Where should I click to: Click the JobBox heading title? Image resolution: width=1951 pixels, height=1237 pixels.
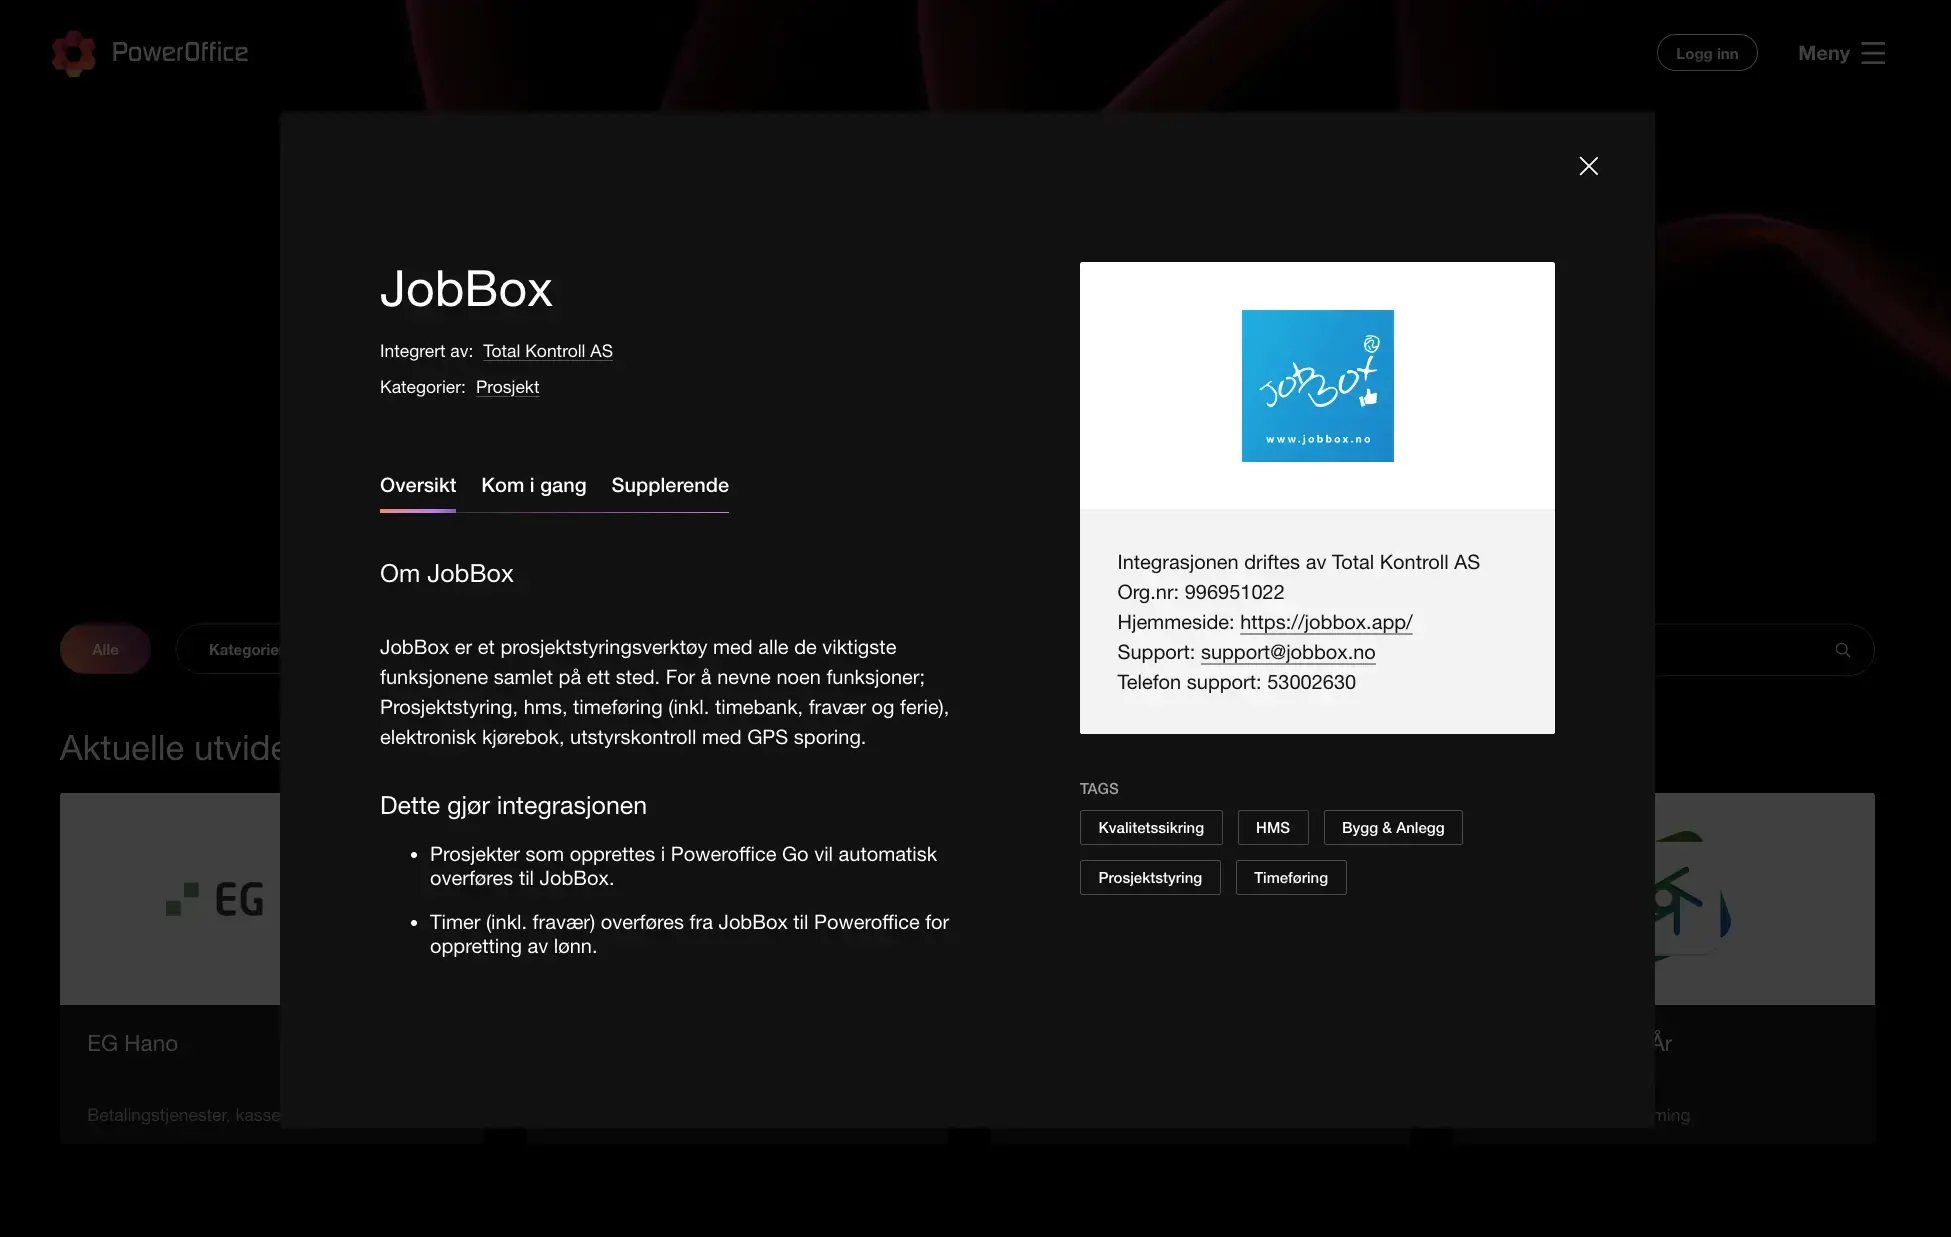pyautogui.click(x=466, y=289)
